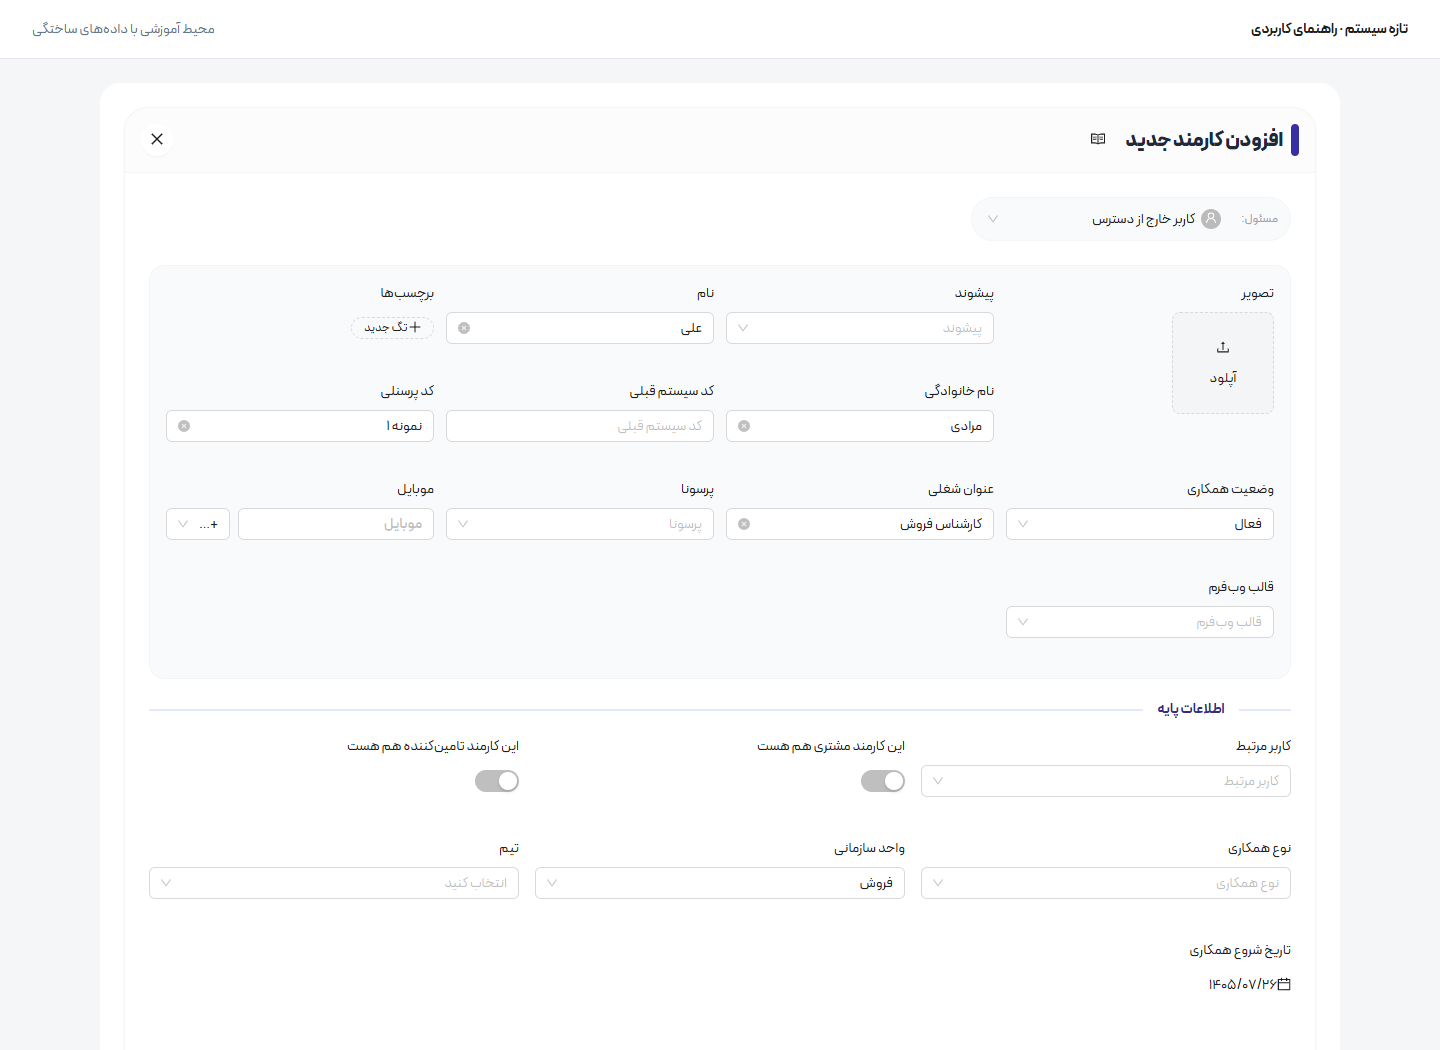Screen dimensions: 1440x1050
Task: Click the نام input containing علی
Action: click(580, 328)
